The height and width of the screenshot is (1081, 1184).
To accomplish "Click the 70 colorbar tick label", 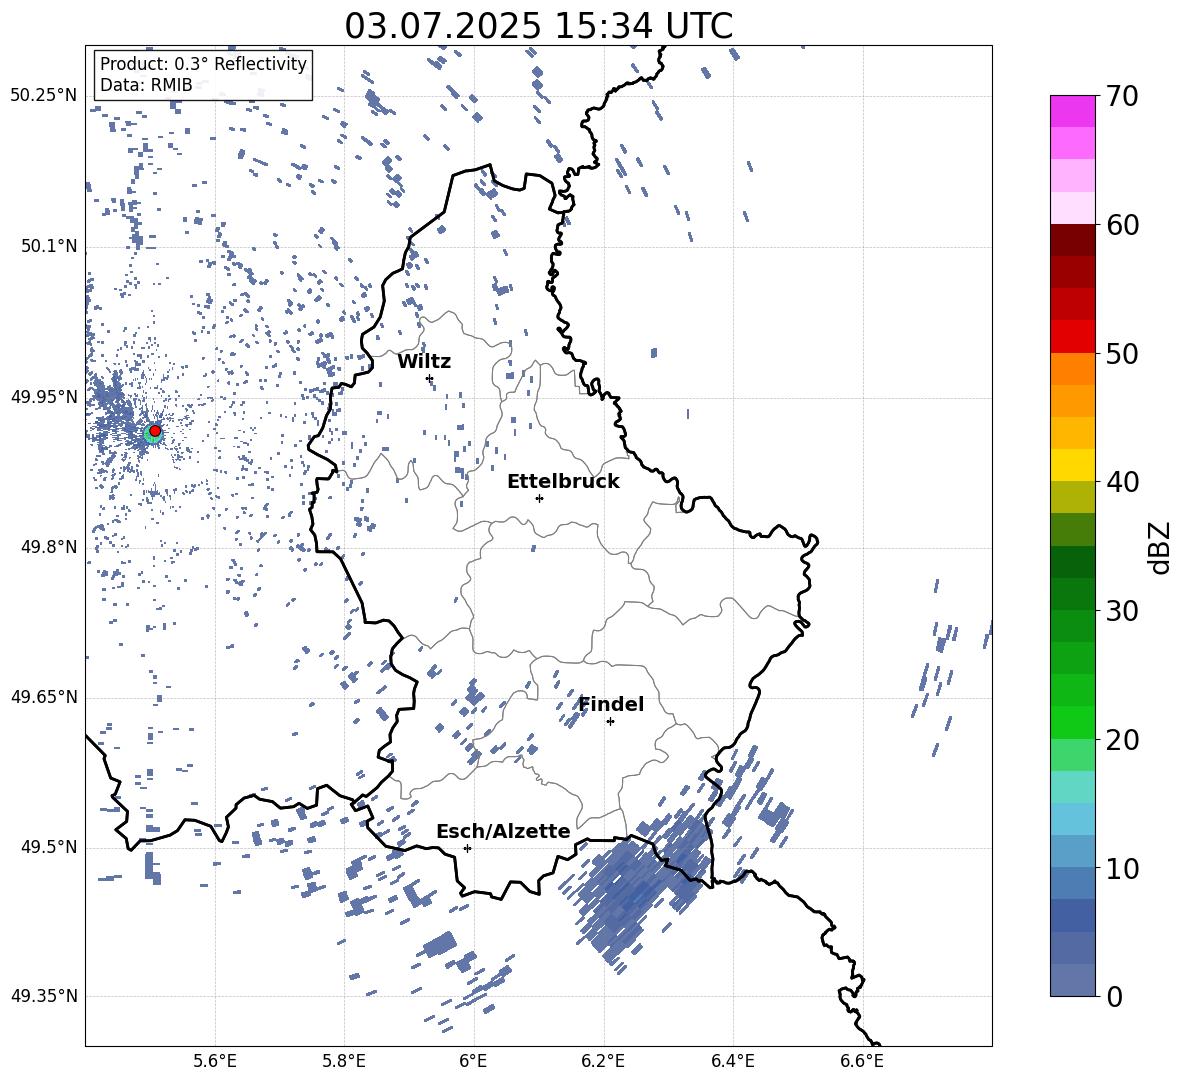I will coord(1121,96).
